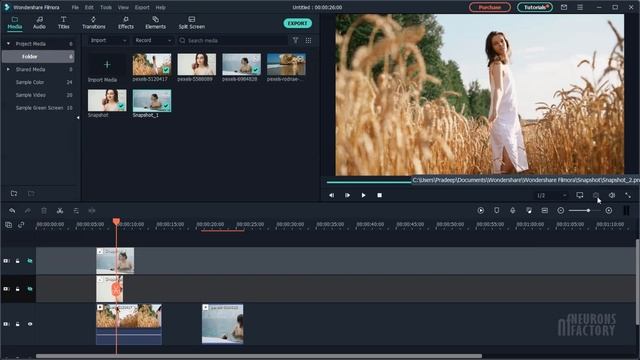Screen dimensions: 640x360
Task: Select Sample Green Screen item
Action: click(39, 108)
